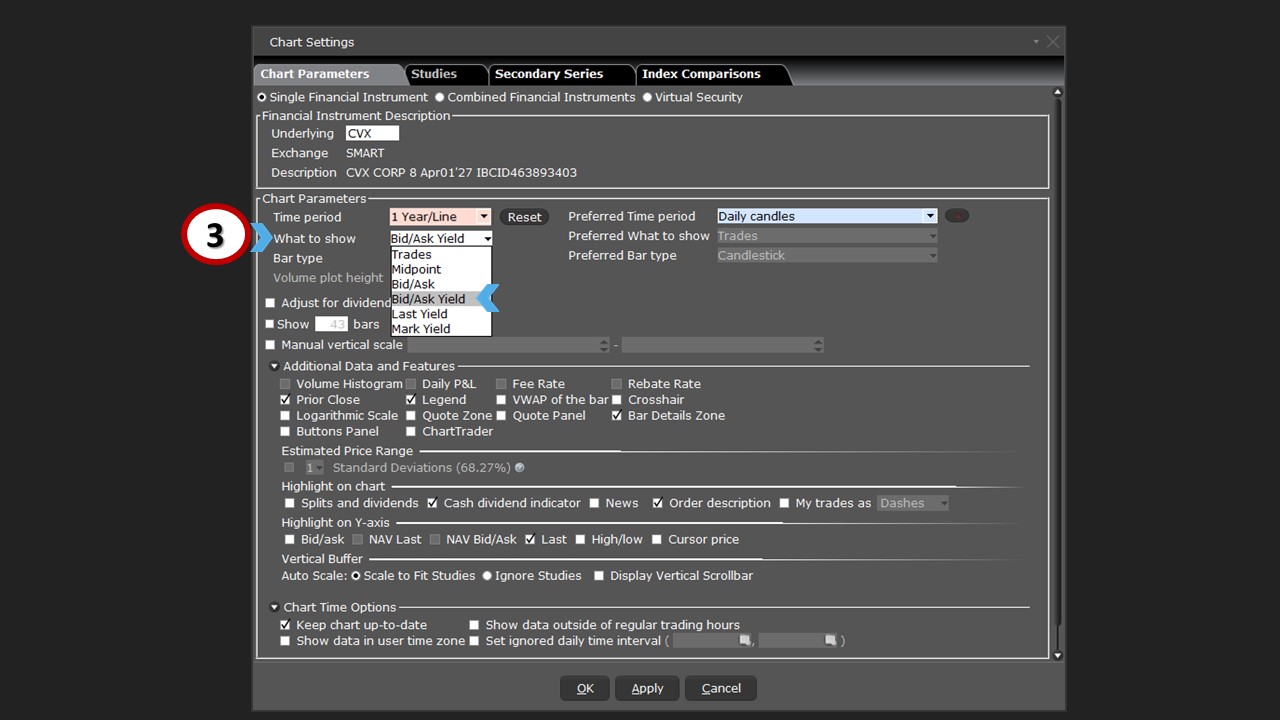Uncheck Keep chart up-to-date
This screenshot has width=1280, height=720.
coord(285,624)
